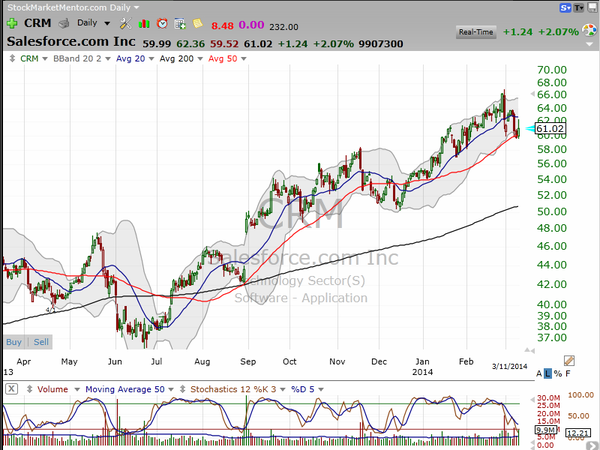Click the low price 59.52
The height and width of the screenshot is (450, 600).
pos(224,44)
